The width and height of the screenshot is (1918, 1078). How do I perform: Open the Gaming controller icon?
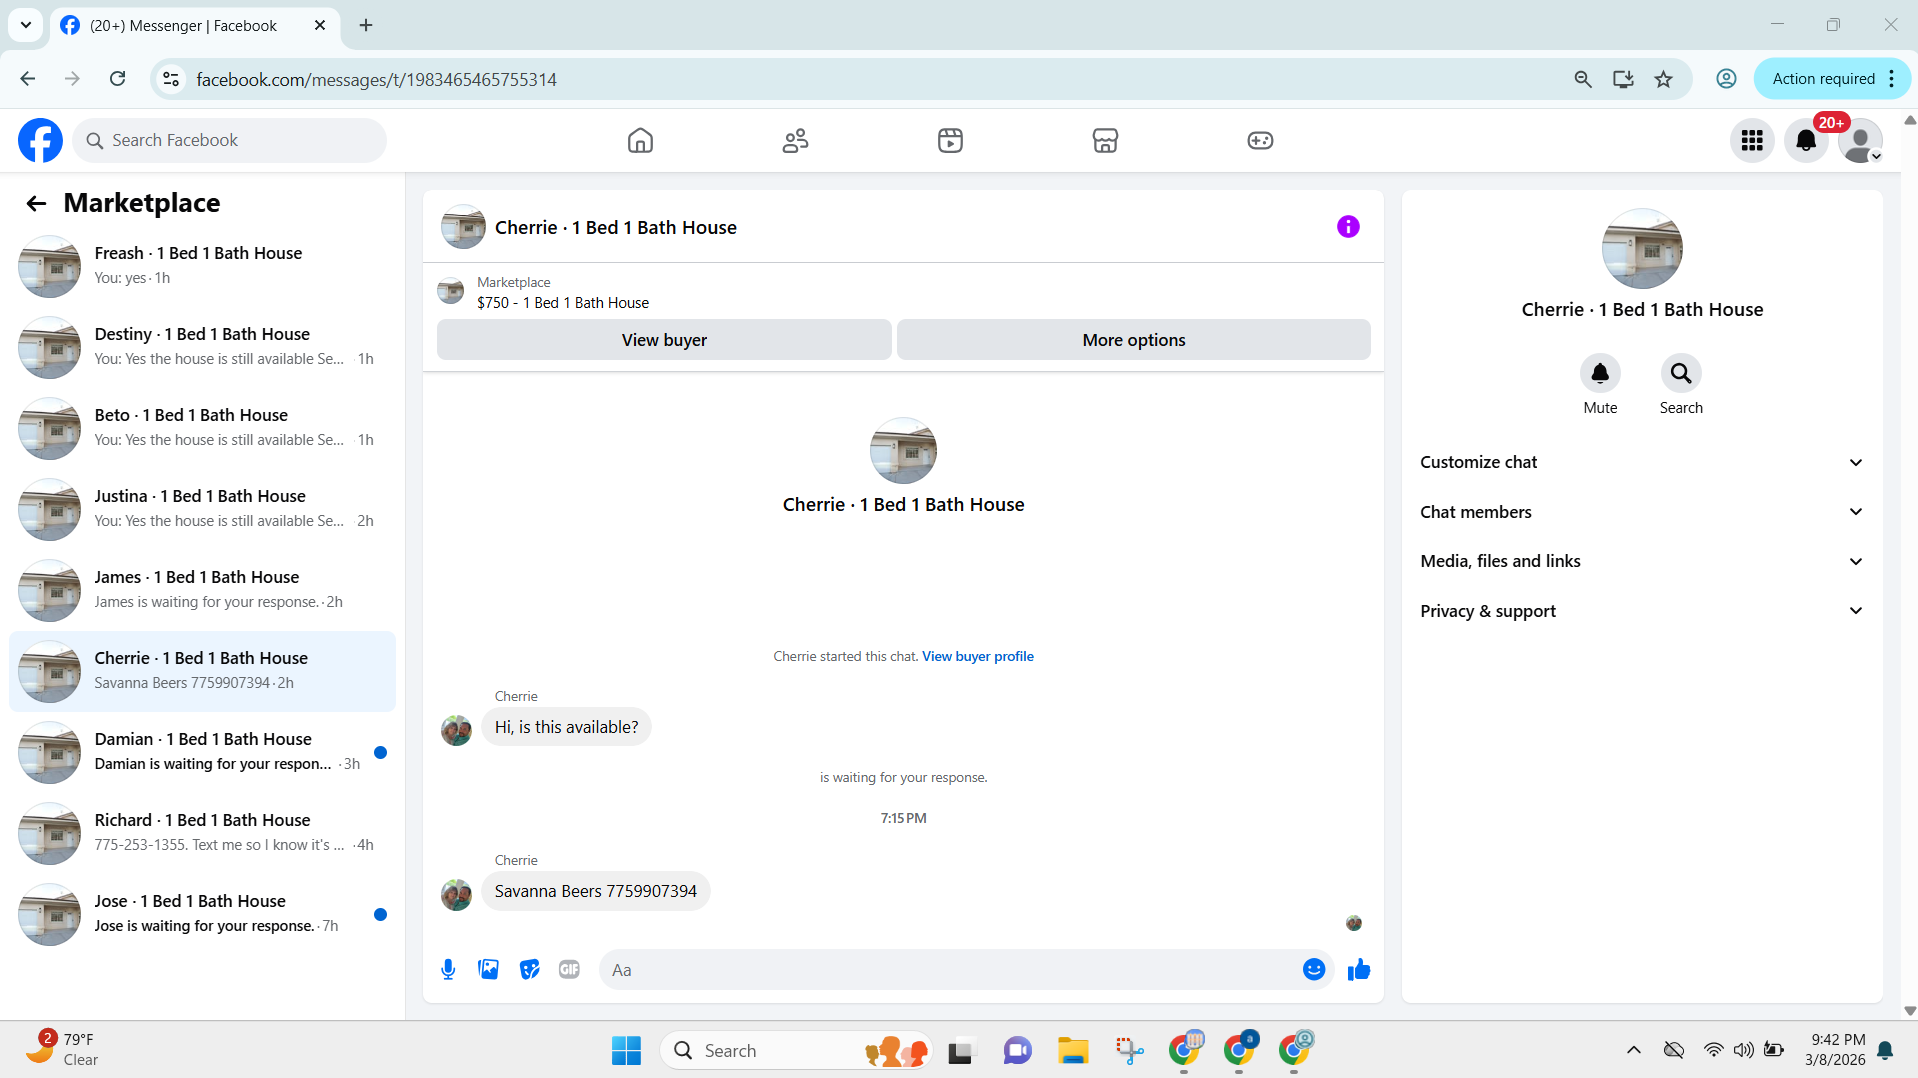1260,140
